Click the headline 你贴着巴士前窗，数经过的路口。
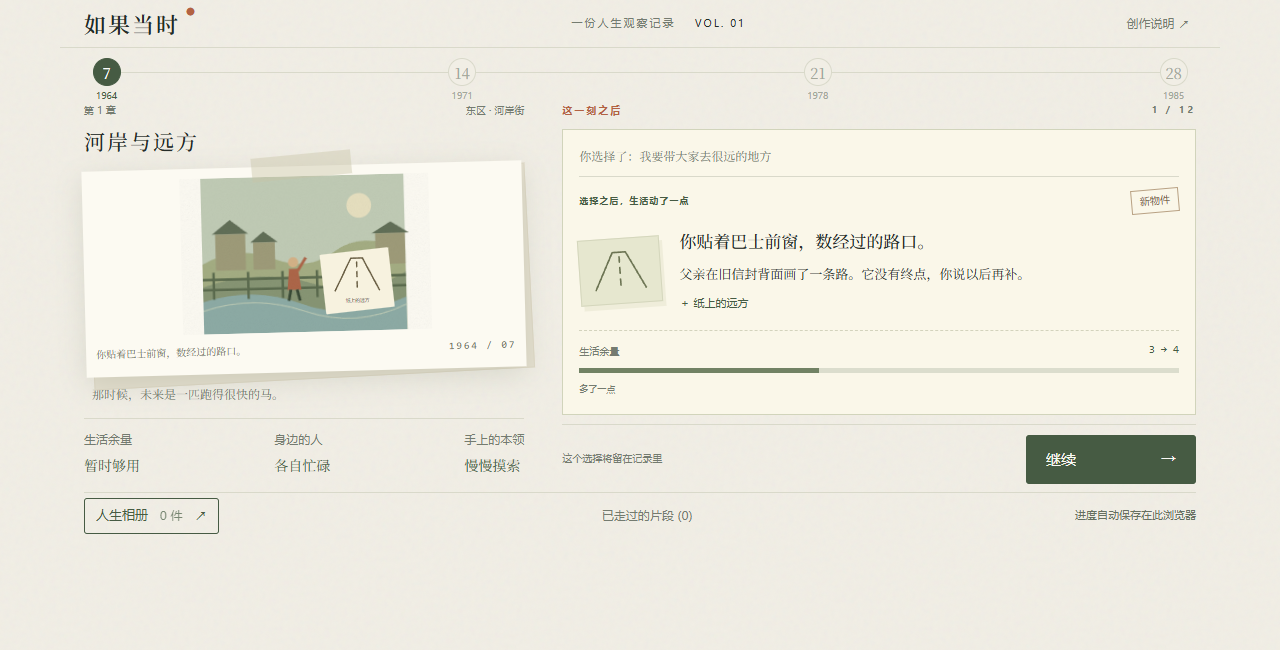 point(806,242)
